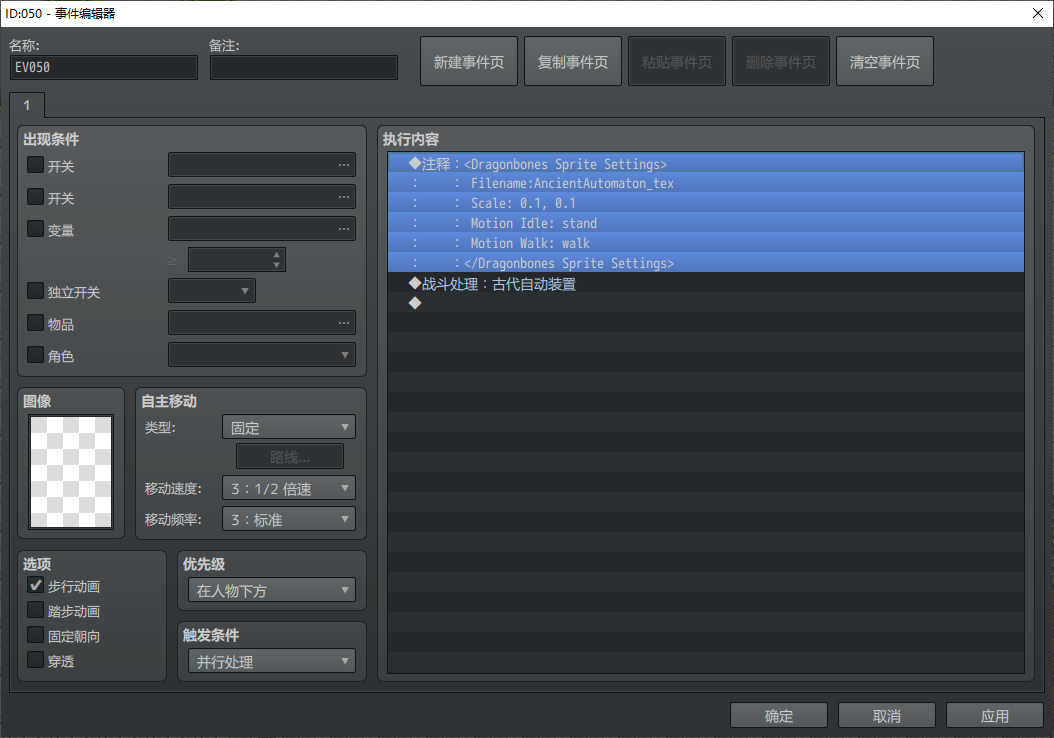Click the 应用 button
The width and height of the screenshot is (1054, 738).
[995, 716]
